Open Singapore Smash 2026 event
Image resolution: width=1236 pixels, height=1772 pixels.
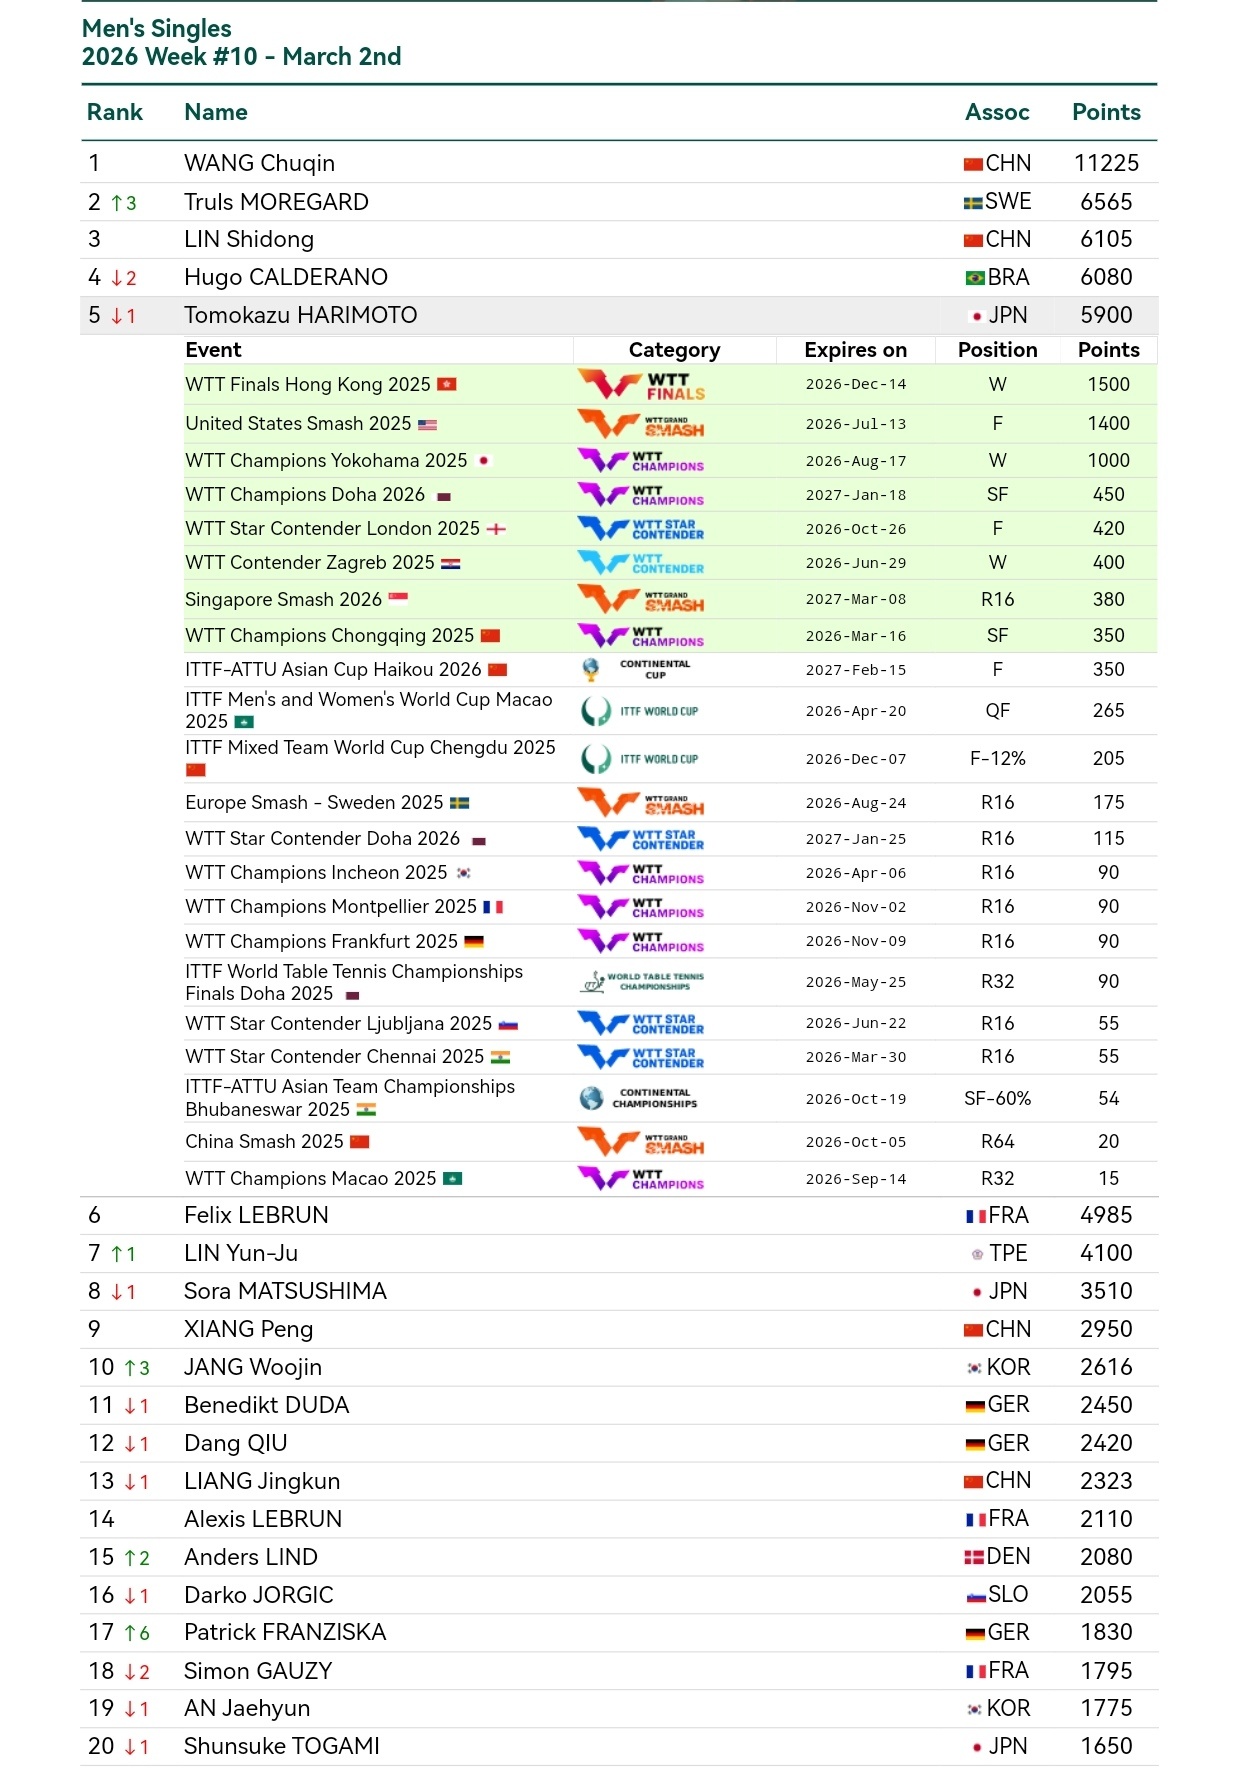point(283,600)
